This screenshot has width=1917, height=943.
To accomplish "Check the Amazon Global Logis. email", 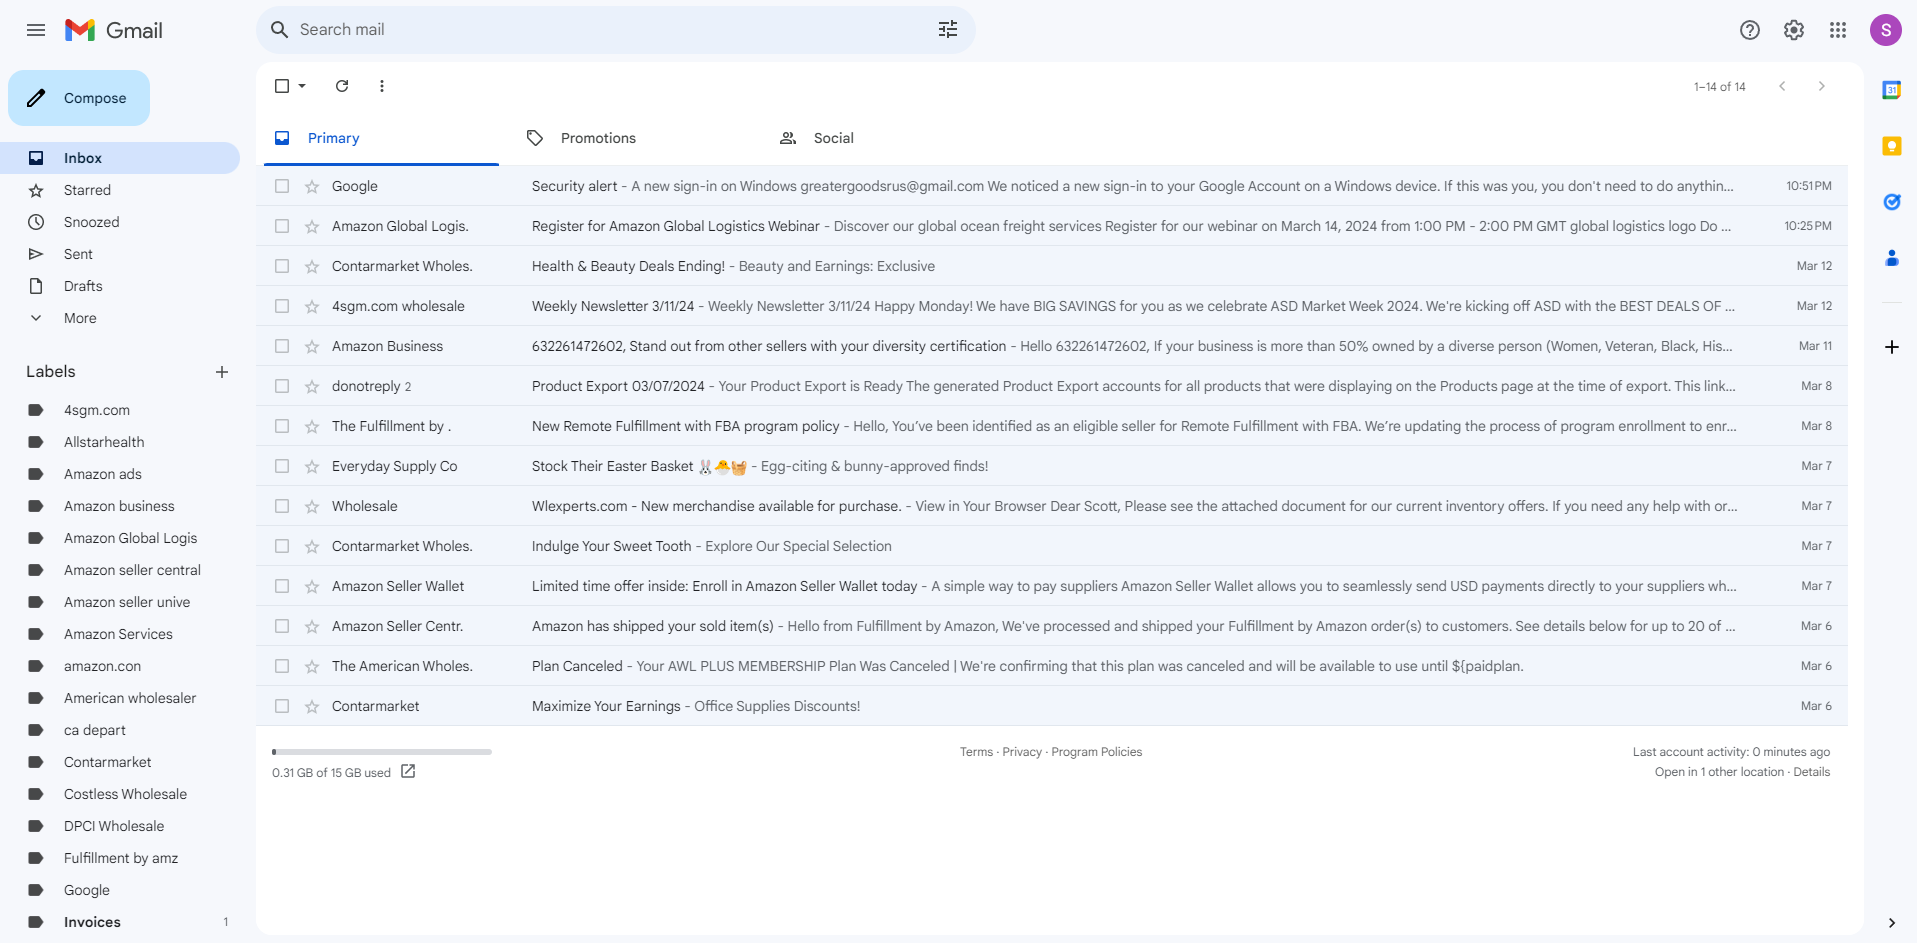I will (x=282, y=226).
